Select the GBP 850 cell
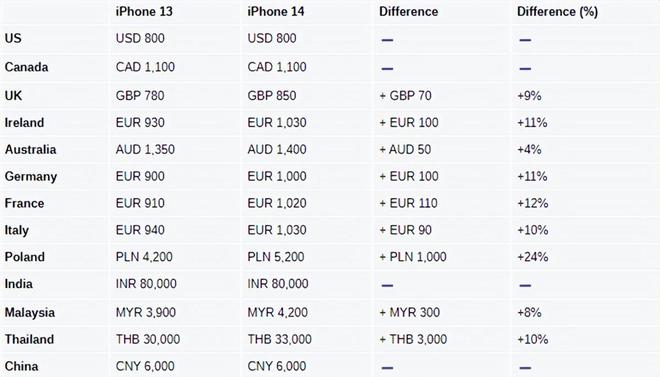 [x=272, y=96]
